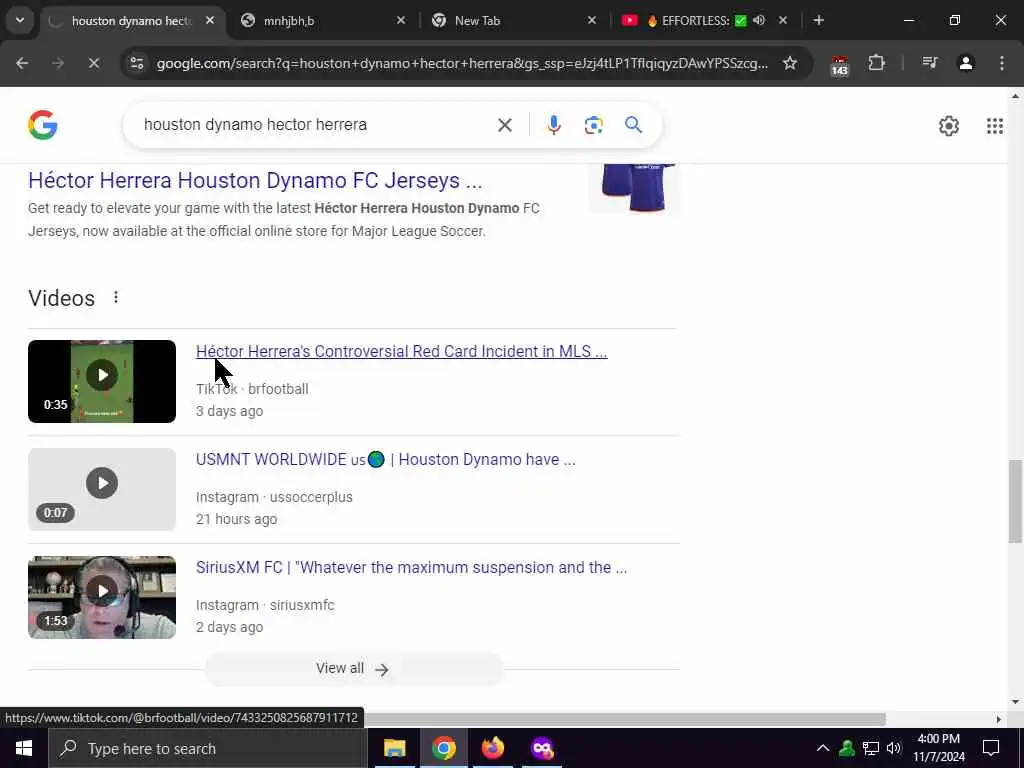Start voice search with microphone
The width and height of the screenshot is (1024, 768).
point(554,125)
